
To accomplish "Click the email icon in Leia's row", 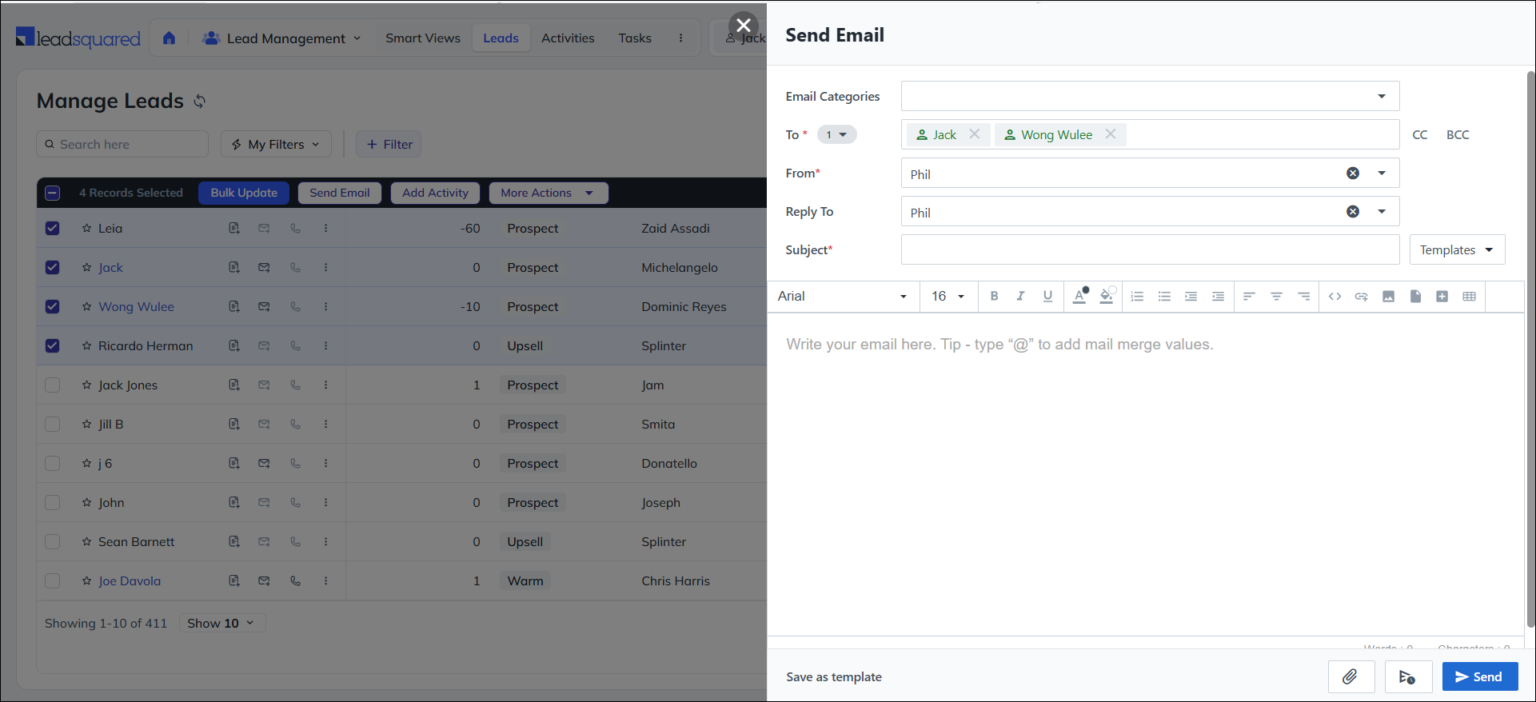I will 264,228.
